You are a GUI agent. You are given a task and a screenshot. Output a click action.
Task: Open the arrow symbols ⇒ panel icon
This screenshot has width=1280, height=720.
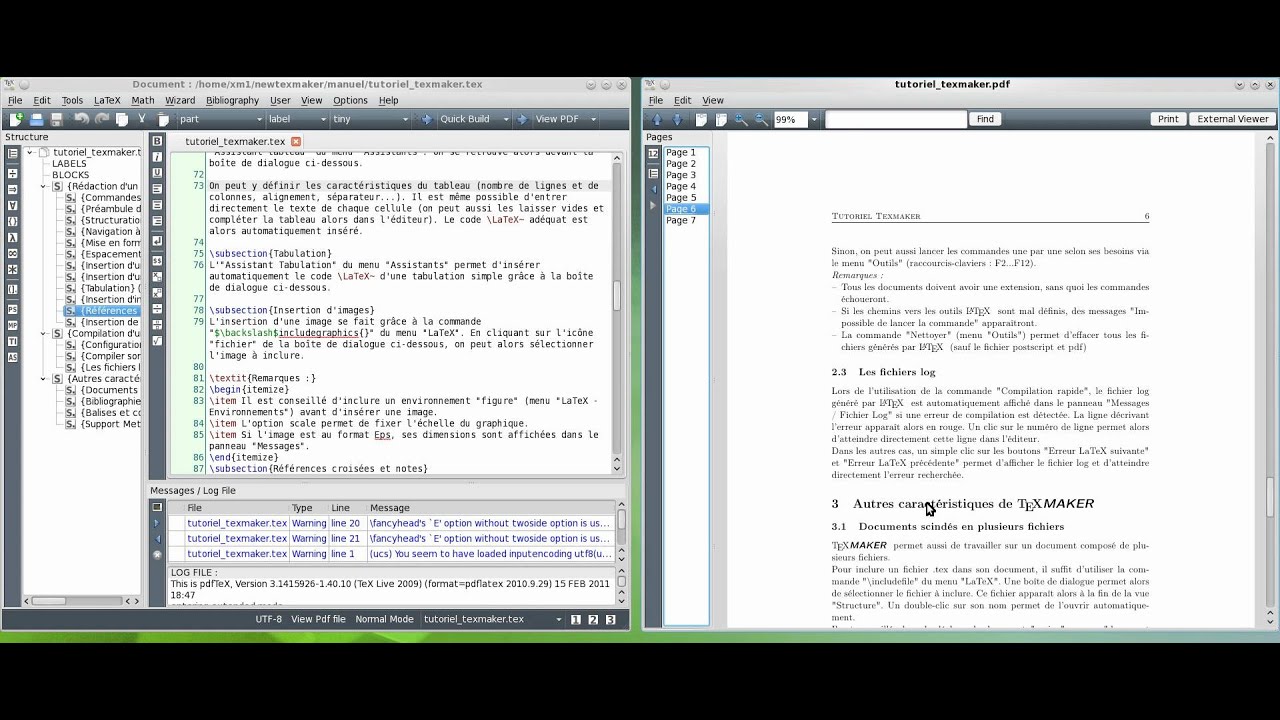coord(12,188)
